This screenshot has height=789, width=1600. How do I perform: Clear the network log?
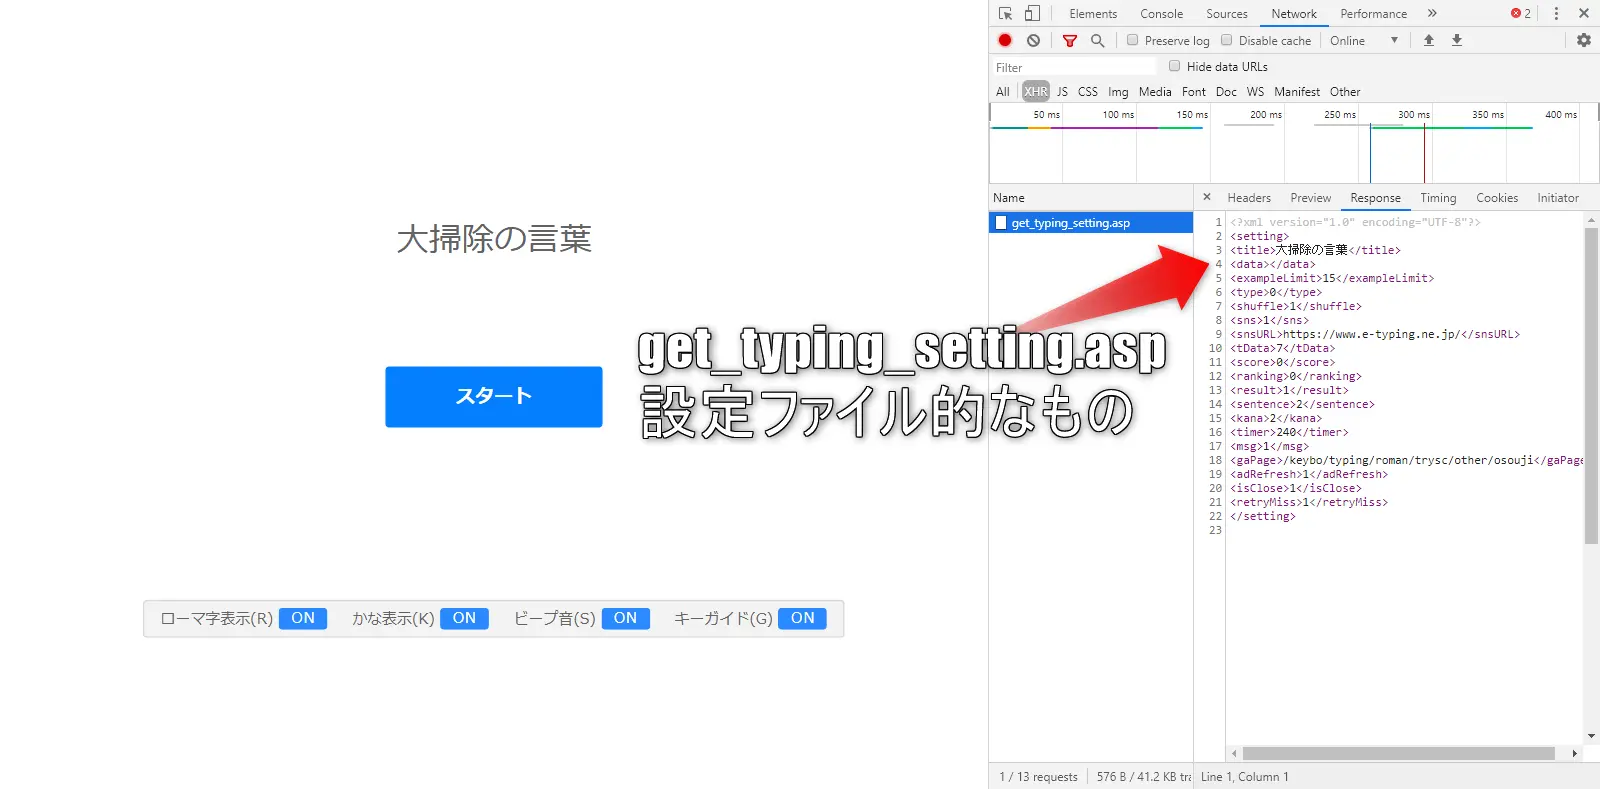1033,41
